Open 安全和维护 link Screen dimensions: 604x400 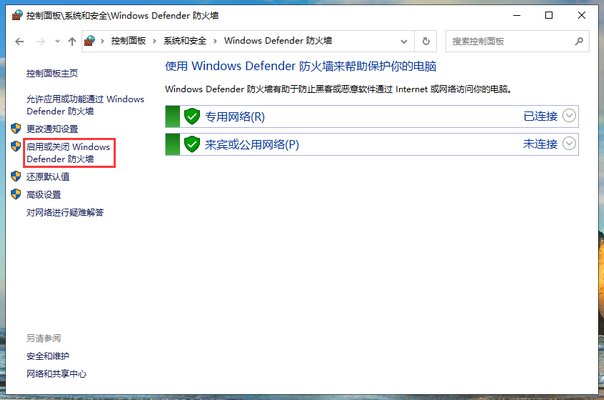(48, 356)
